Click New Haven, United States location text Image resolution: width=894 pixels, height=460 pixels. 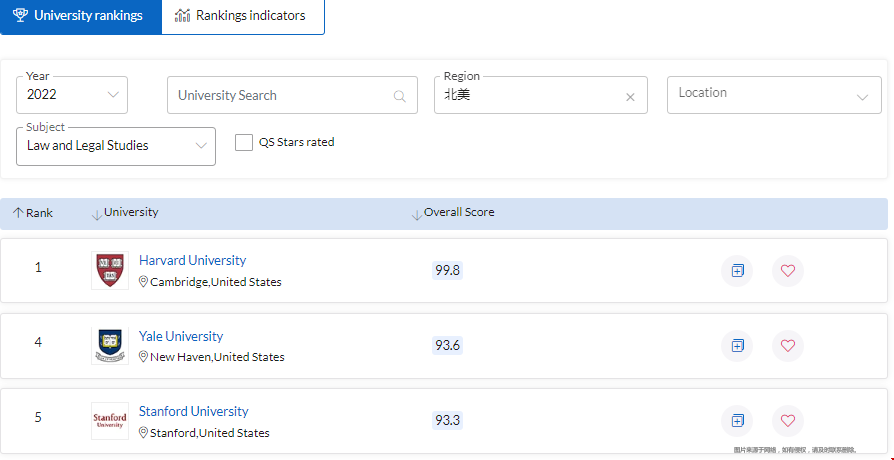[217, 357]
